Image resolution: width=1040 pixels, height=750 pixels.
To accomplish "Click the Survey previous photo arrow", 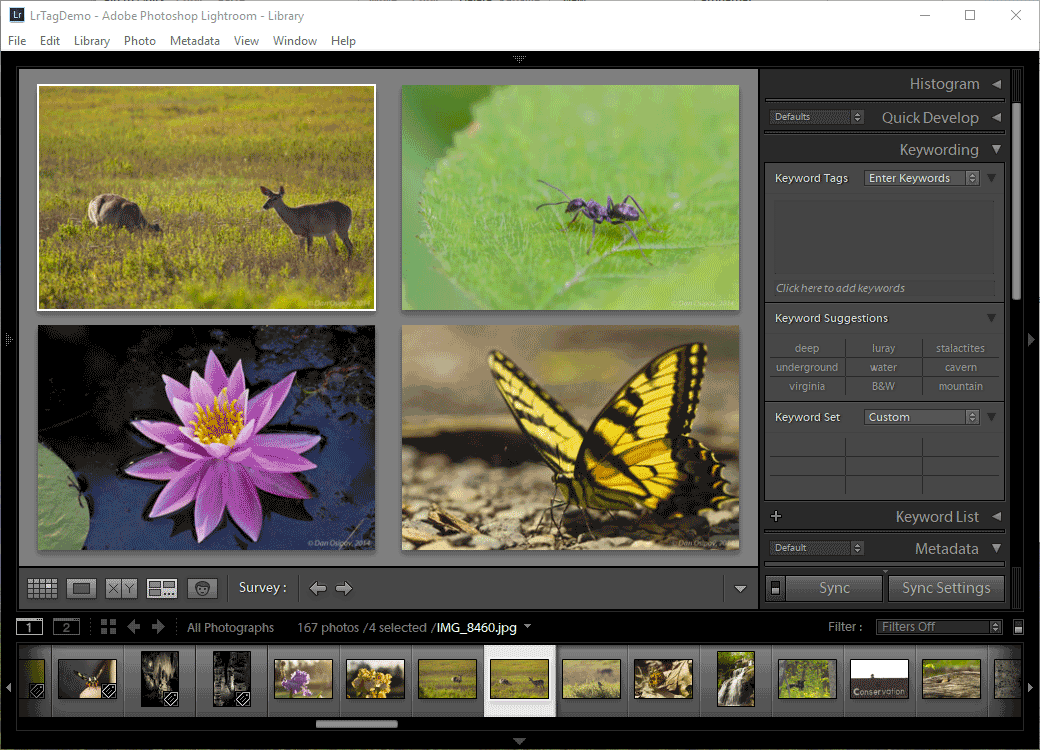I will tap(318, 589).
